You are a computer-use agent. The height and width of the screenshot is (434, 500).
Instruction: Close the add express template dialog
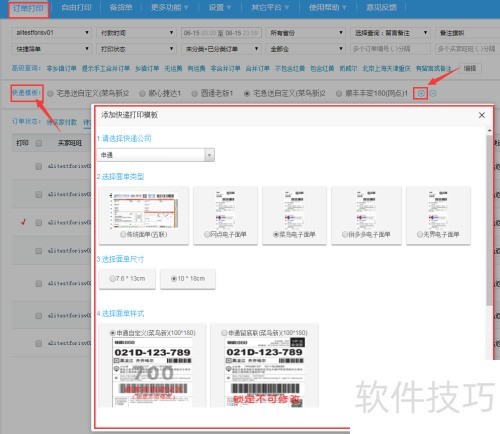coord(482,115)
